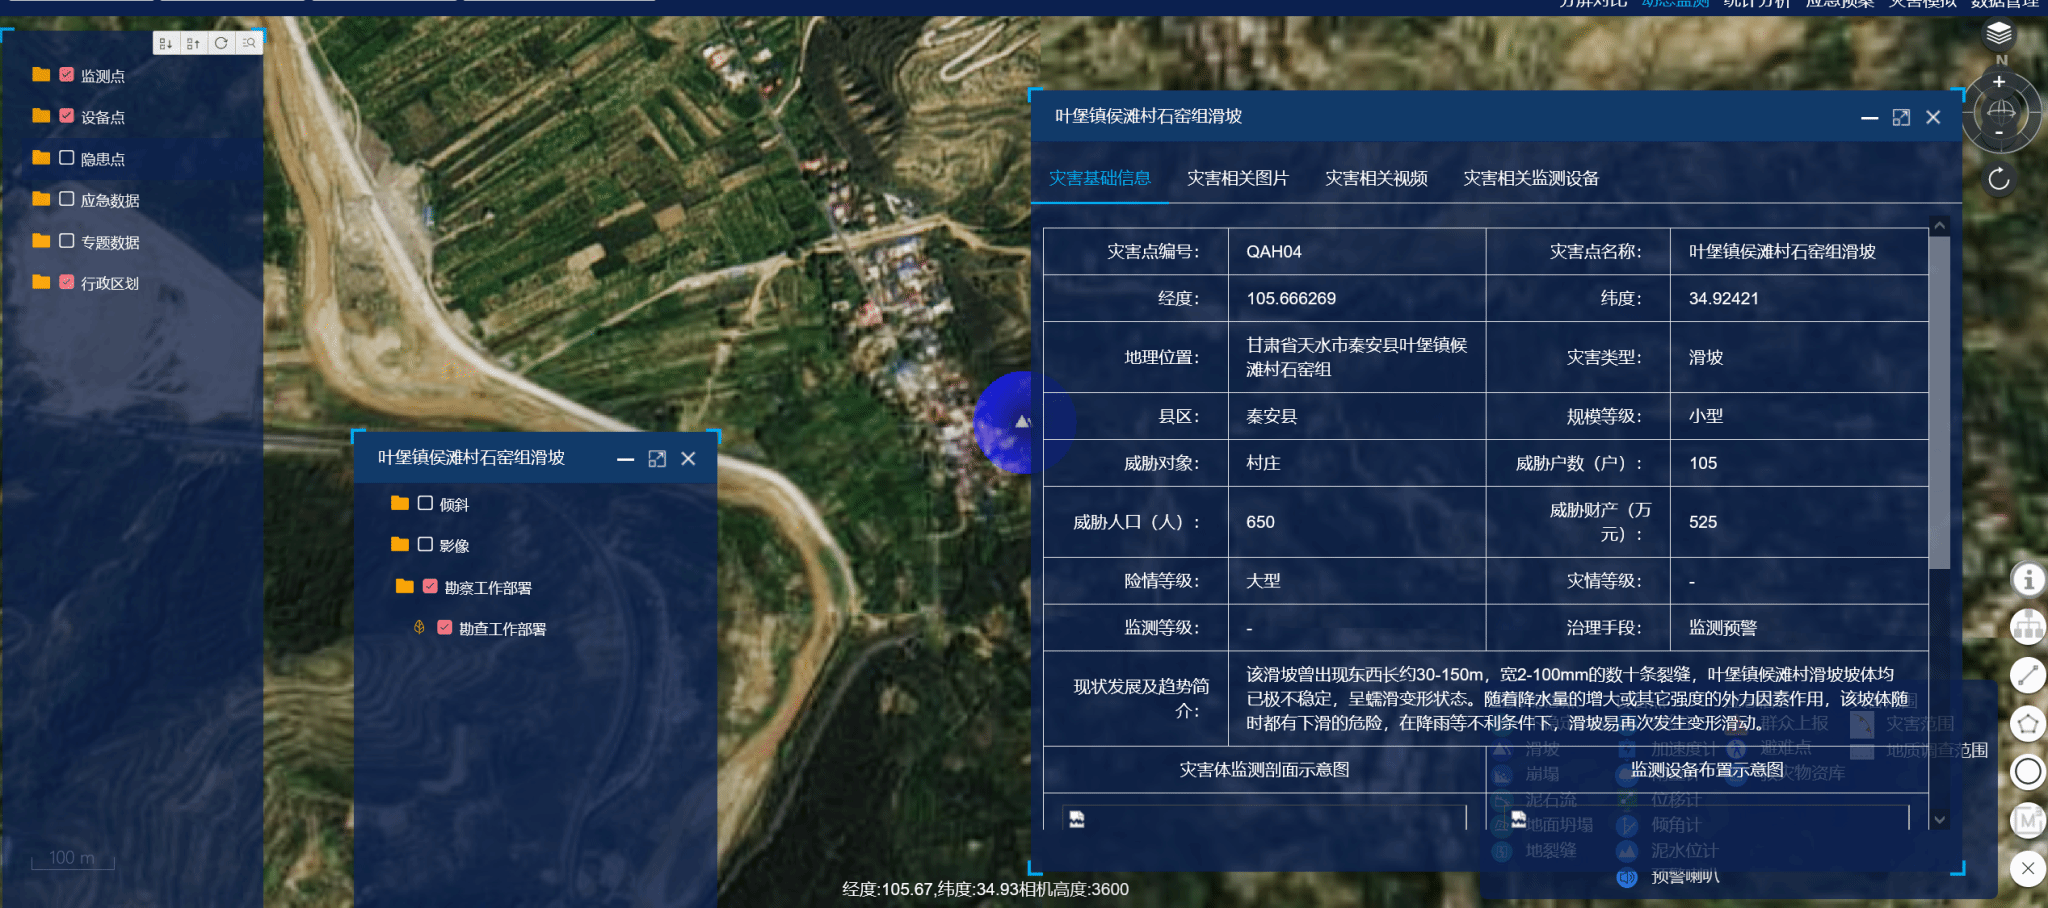Click the 监测预警 treatment value cell
Screen dimensions: 2048x908
(x=1799, y=627)
